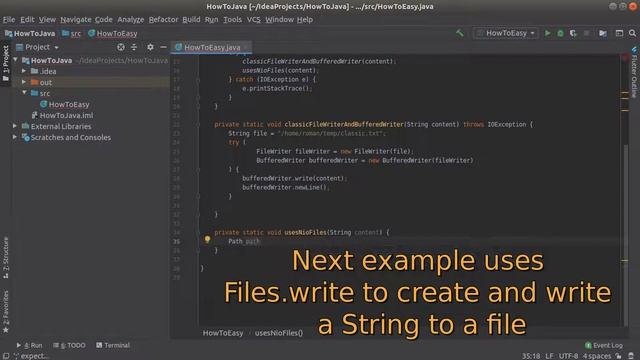Open the Help menu
640x360 pixels.
pyautogui.click(x=304, y=19)
